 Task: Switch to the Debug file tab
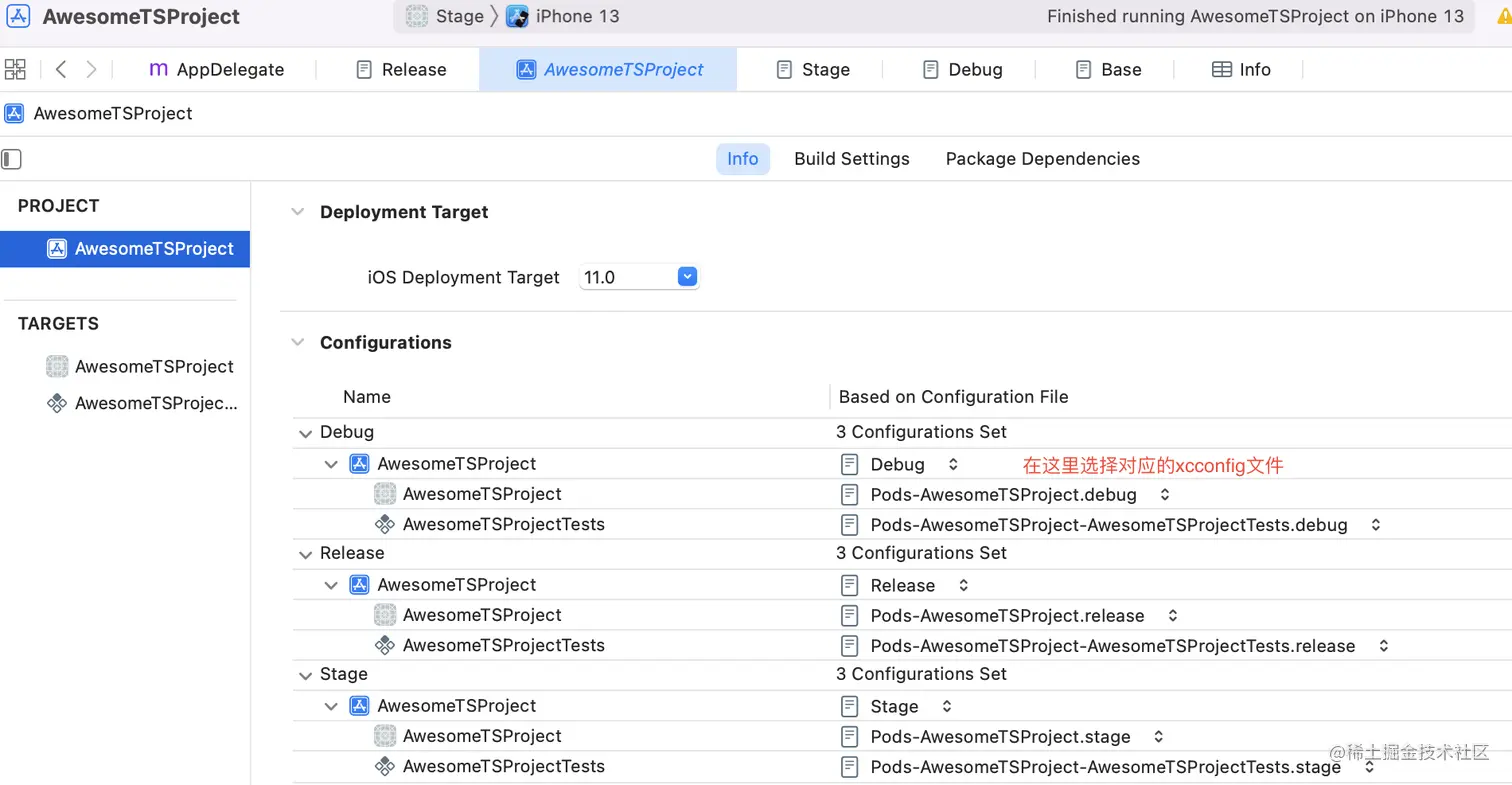961,69
